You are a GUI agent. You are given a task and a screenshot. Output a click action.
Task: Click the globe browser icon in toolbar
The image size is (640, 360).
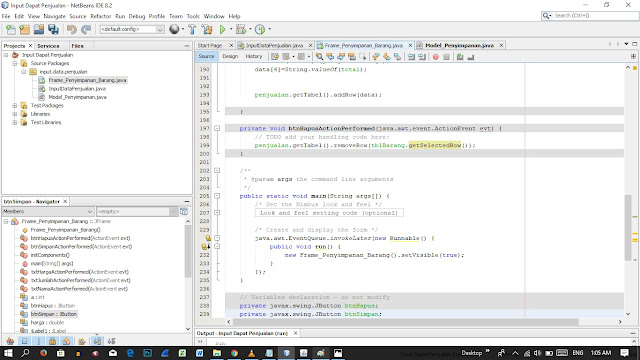coord(174,29)
